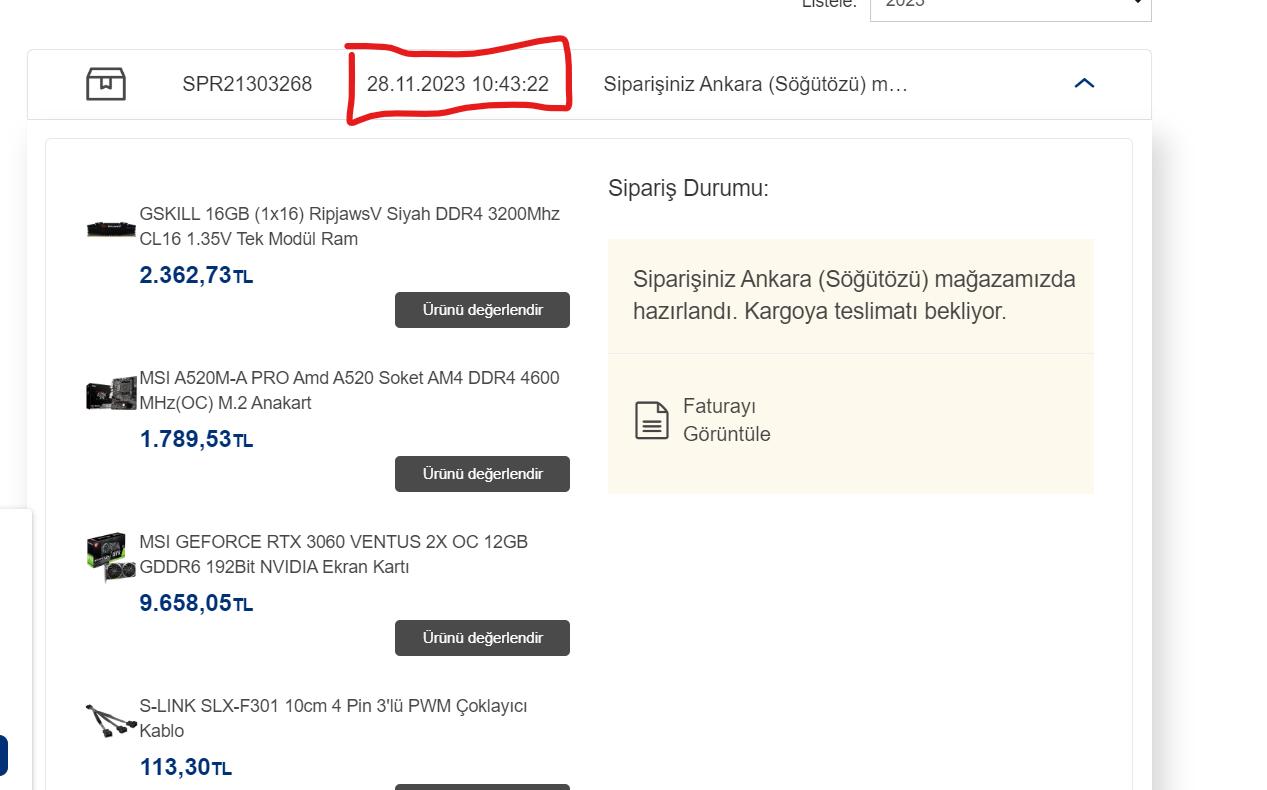The height and width of the screenshot is (790, 1267).
Task: Click the order package icon next to SPR21303268
Action: [106, 84]
